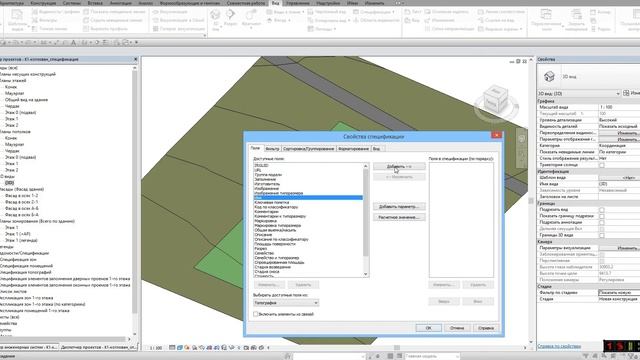The width and height of the screenshot is (640, 360).
Task: Select Описание in the available fields list
Action: [x=263, y=235]
